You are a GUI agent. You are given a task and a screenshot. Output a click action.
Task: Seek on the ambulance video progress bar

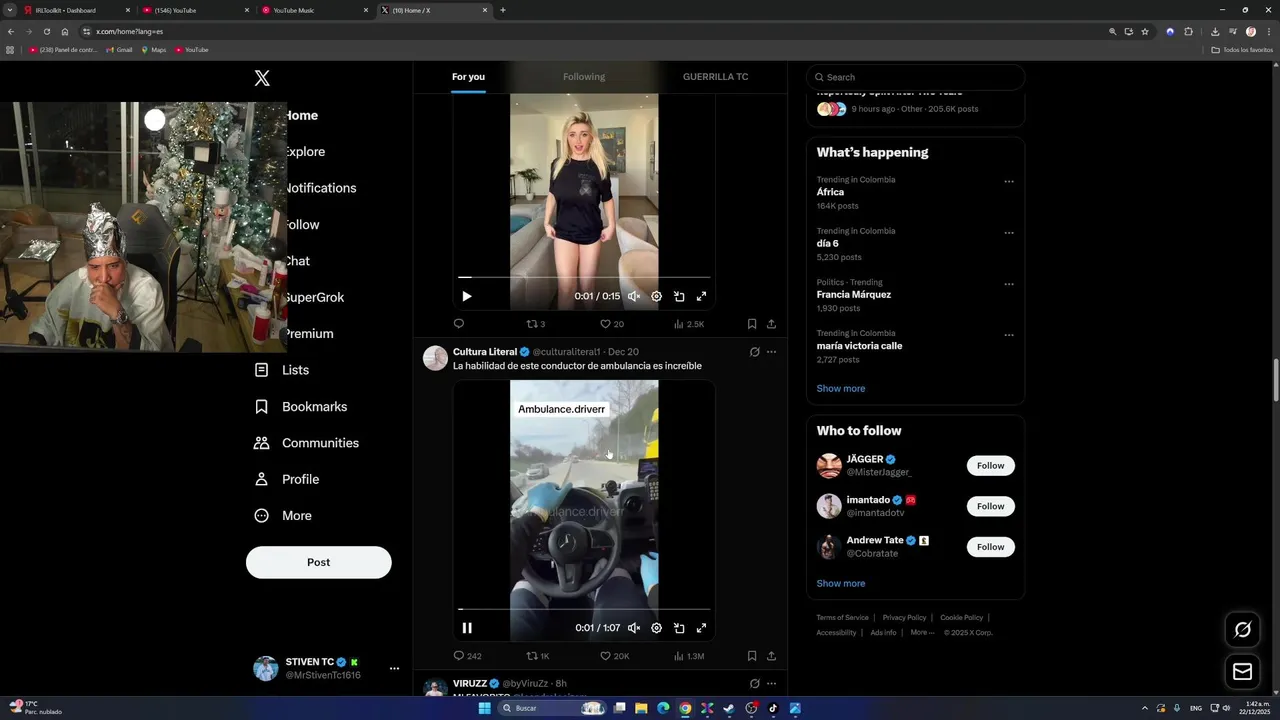tap(584, 609)
